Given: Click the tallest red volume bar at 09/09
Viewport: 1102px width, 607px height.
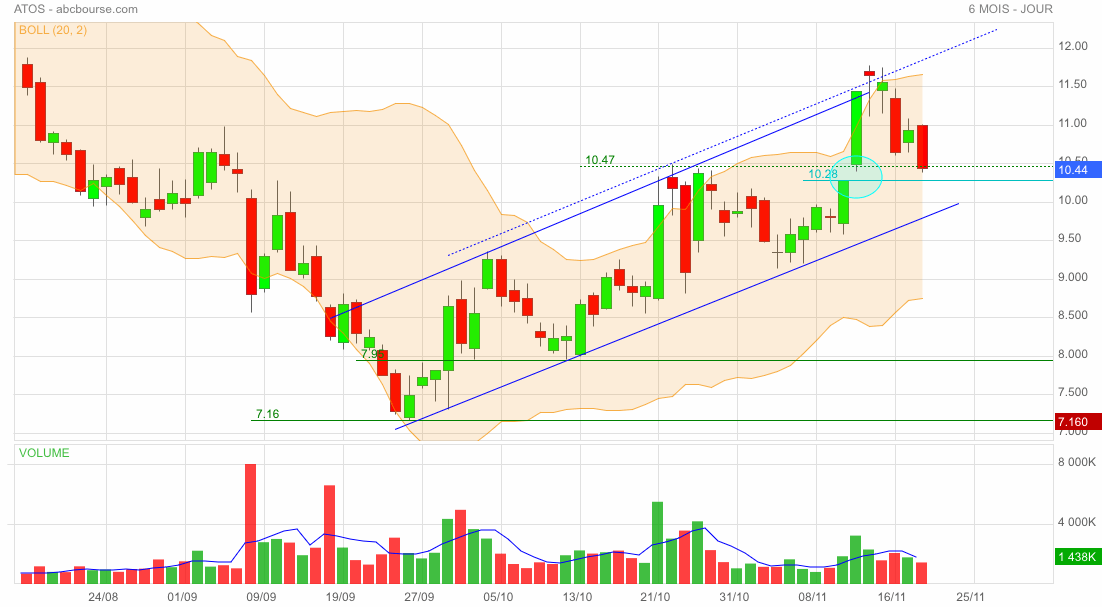Looking at the screenshot, I should coord(250,524).
